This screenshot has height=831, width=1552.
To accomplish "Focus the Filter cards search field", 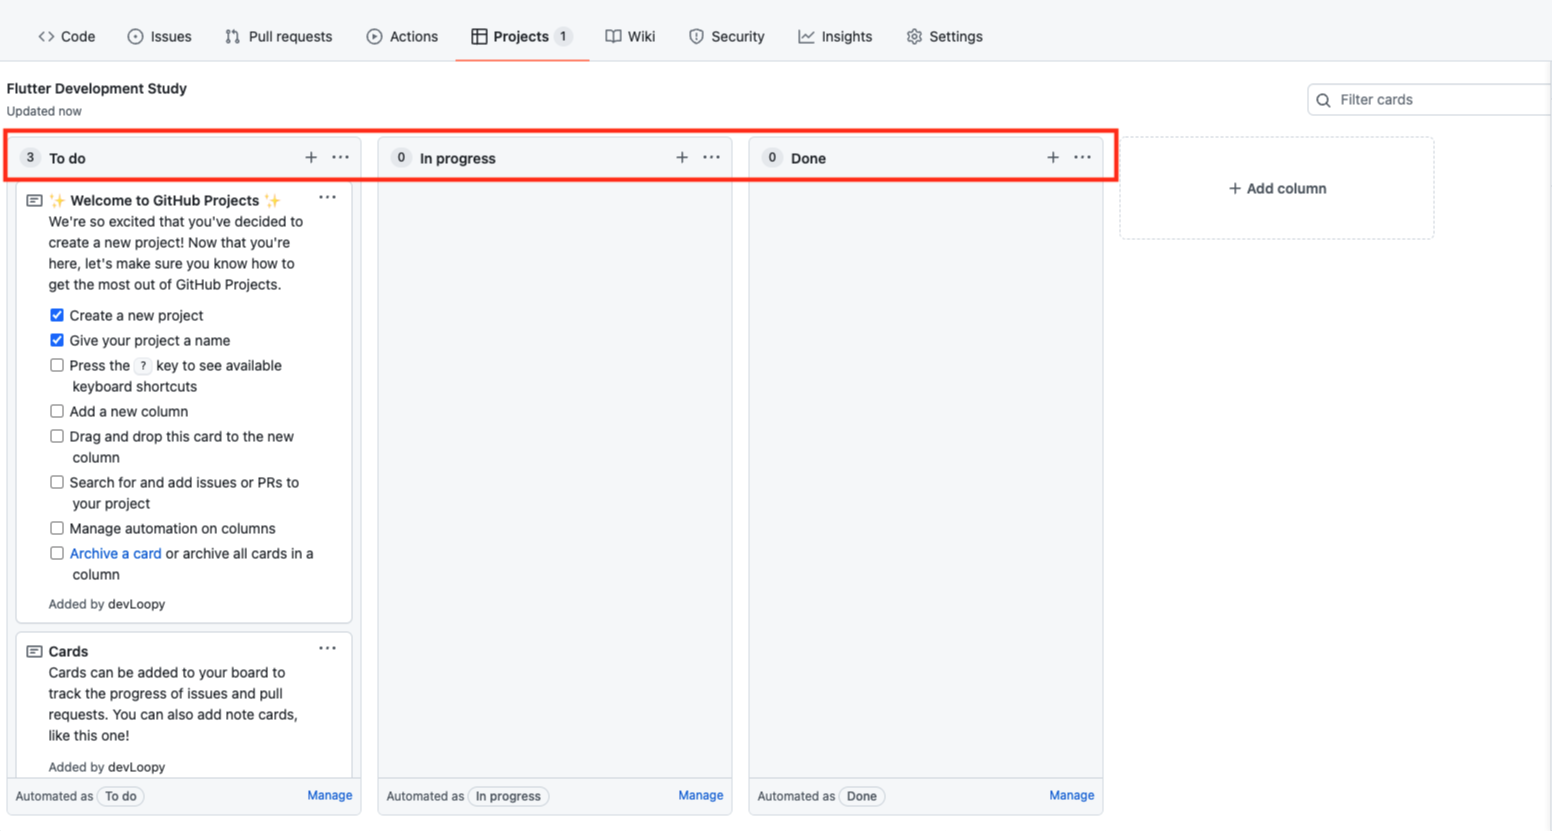I will pos(1430,100).
